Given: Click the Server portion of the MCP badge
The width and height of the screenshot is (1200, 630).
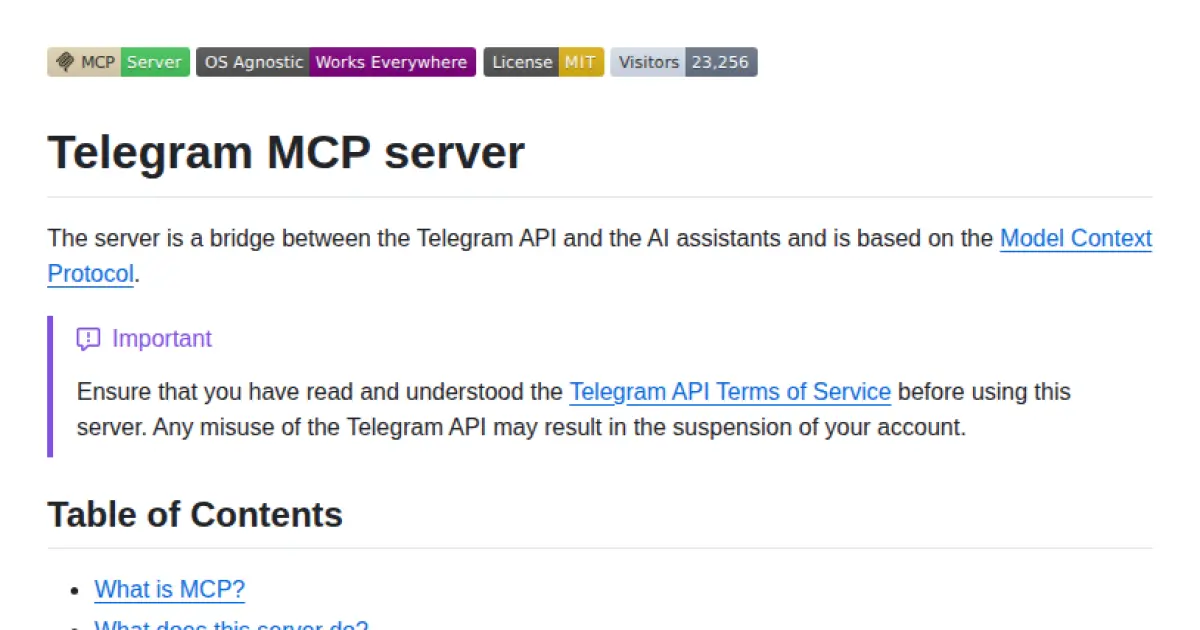Looking at the screenshot, I should coord(154,61).
